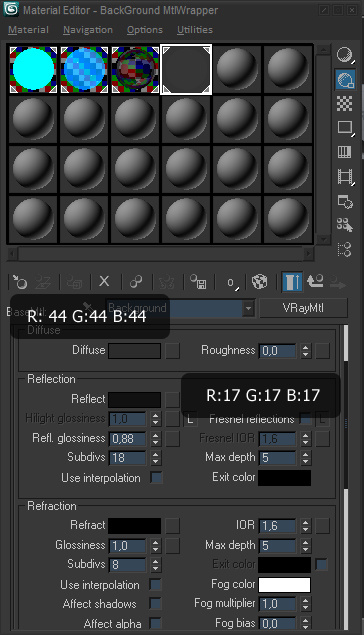Click the Make Unique icon

166,282
